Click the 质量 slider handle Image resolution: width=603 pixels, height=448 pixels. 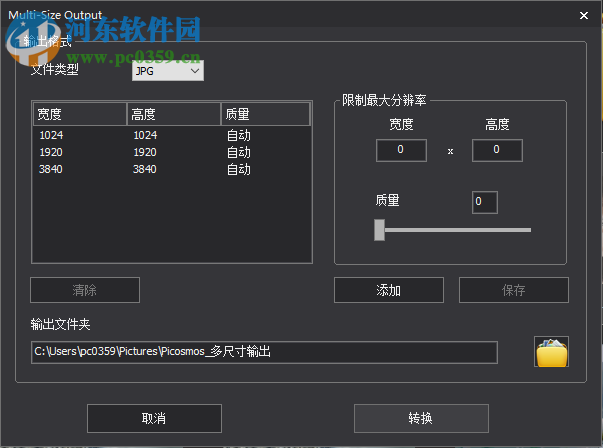click(x=380, y=230)
